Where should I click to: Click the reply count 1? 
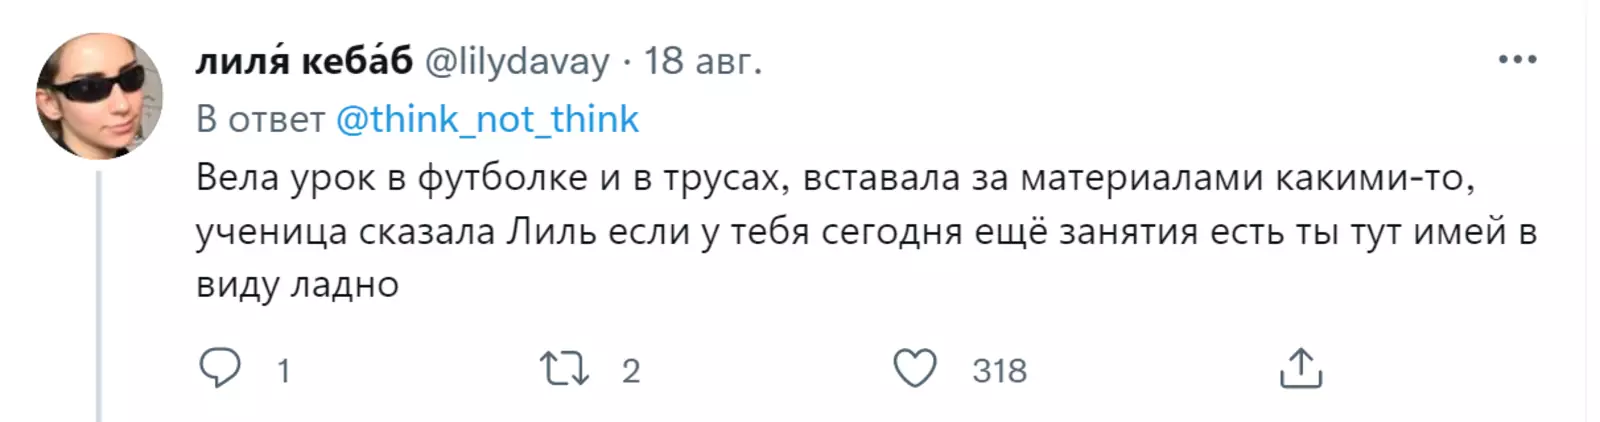pyautogui.click(x=283, y=371)
